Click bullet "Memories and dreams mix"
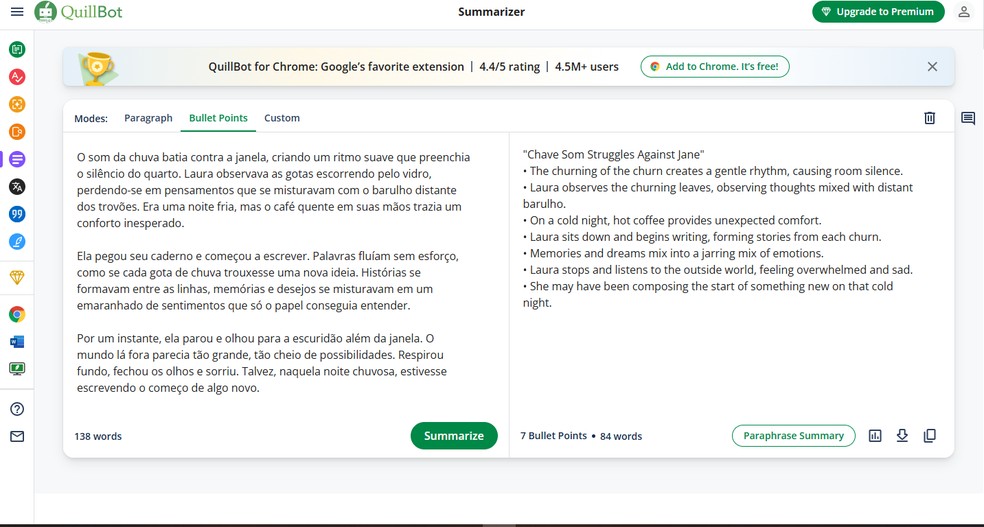984x527 pixels. coord(673,253)
